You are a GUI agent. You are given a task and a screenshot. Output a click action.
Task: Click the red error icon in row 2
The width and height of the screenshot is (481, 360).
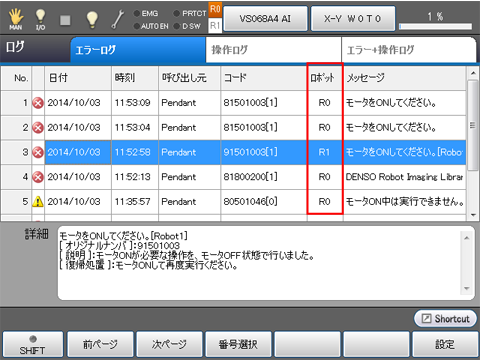coord(38,128)
